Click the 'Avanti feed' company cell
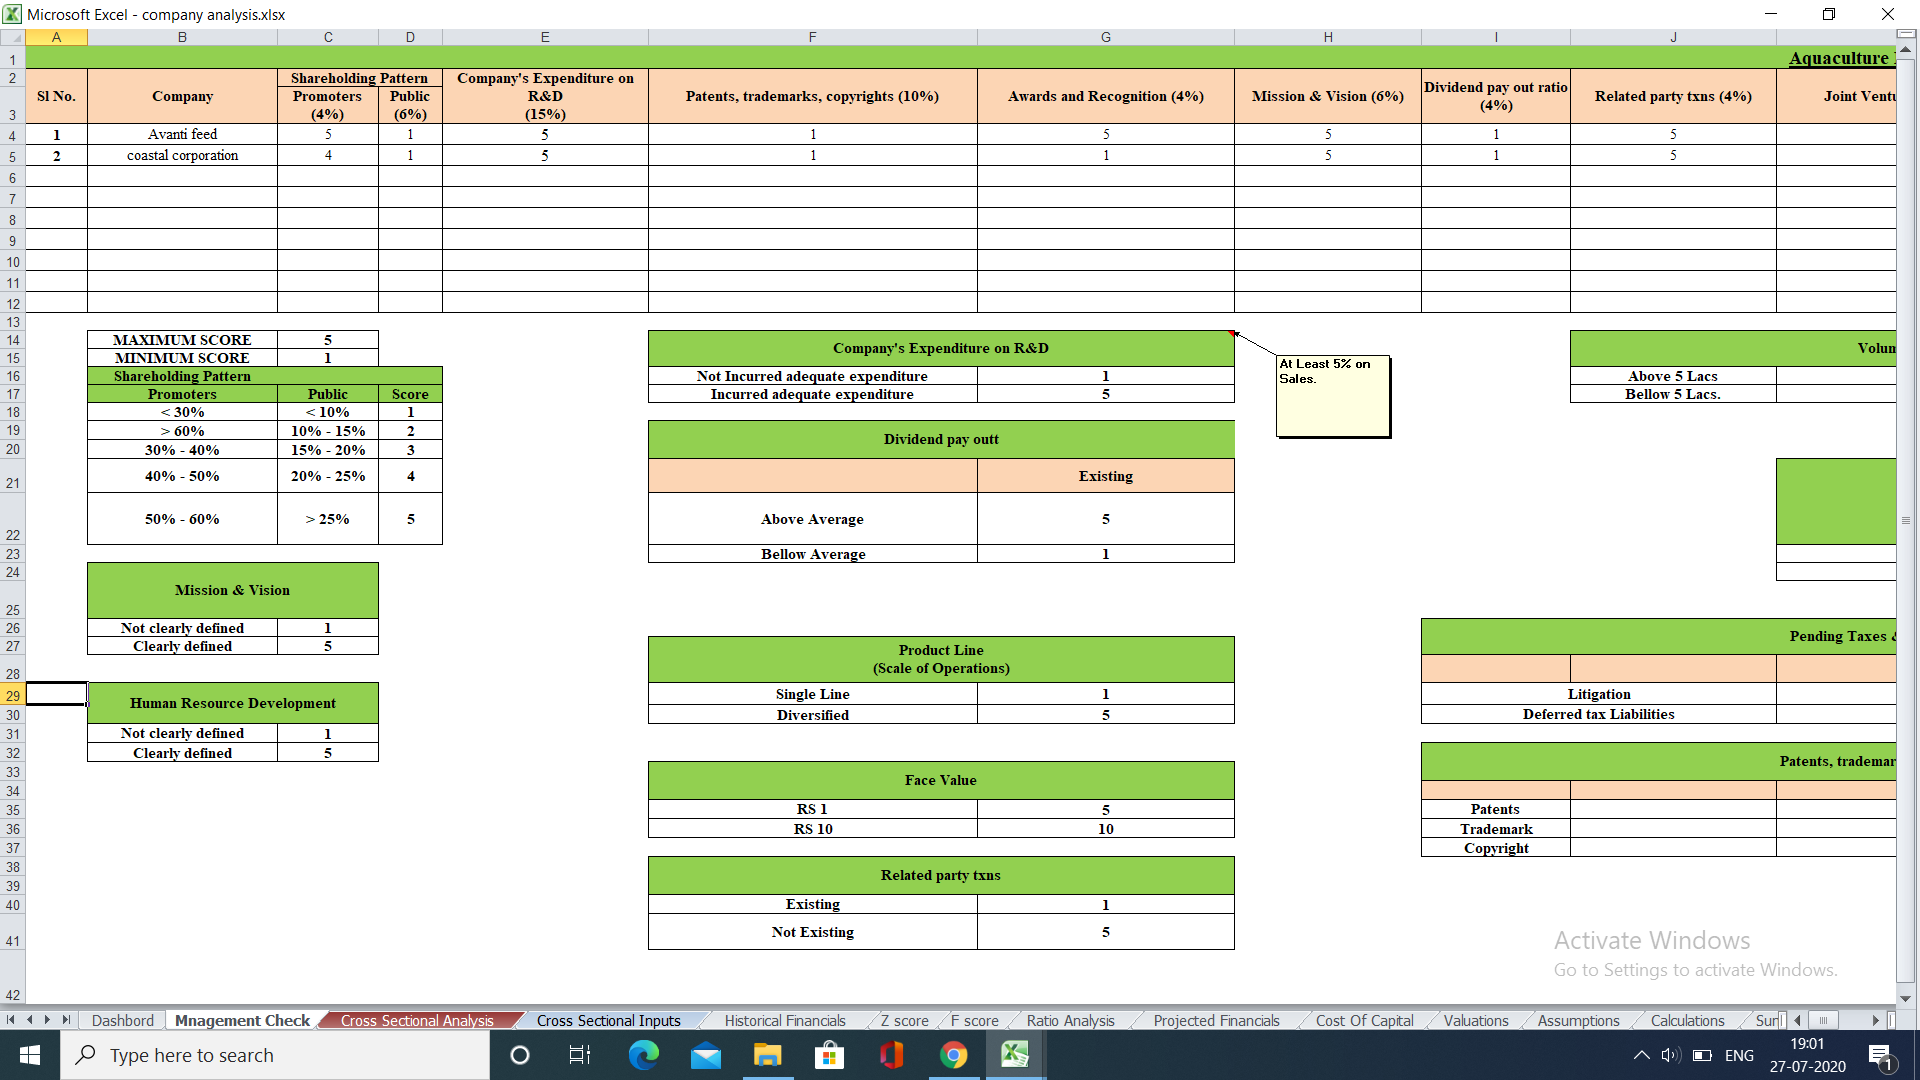This screenshot has height=1080, width=1920. pyautogui.click(x=182, y=134)
